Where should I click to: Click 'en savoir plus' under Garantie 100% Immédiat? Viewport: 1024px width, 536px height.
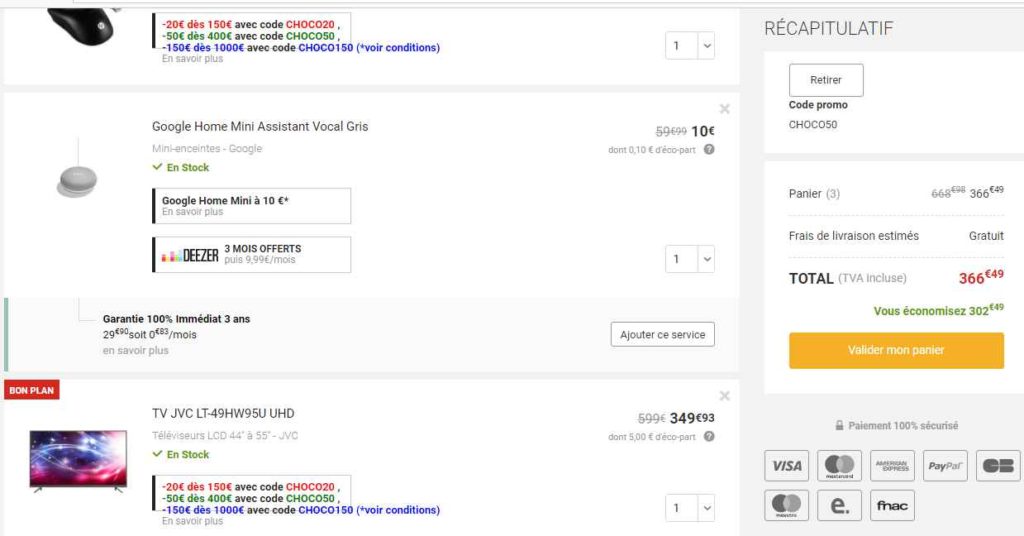point(136,351)
